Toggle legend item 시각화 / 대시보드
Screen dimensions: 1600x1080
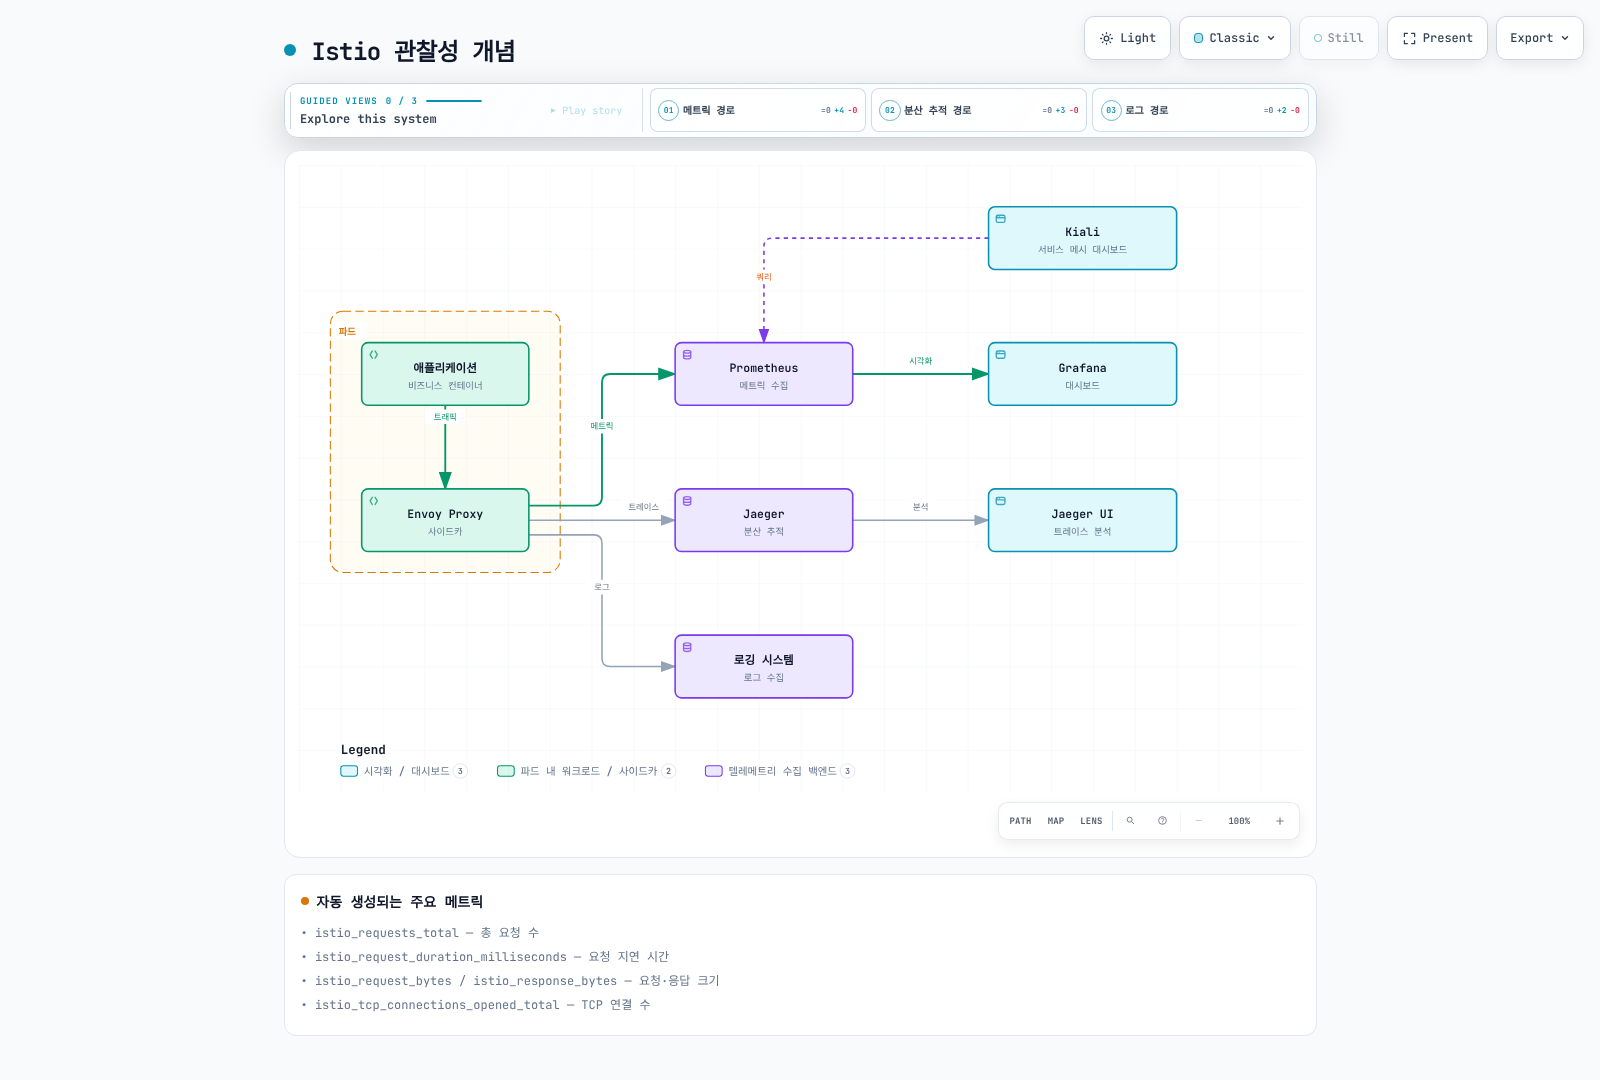tap(404, 771)
